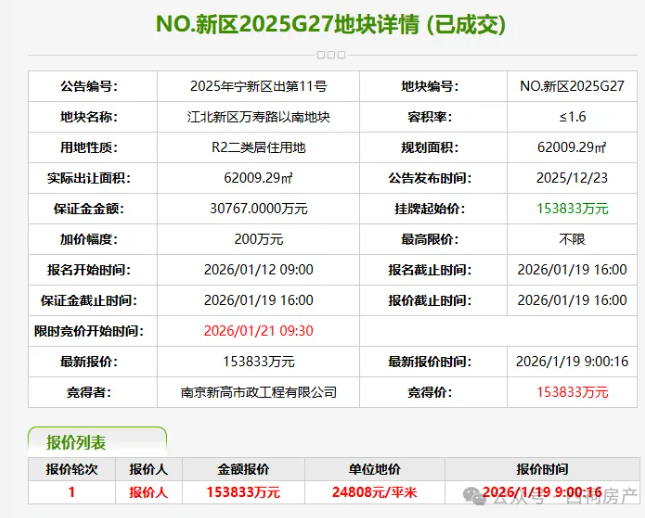Click the red 报价人 link in the bid row
645x518 pixels.
click(x=149, y=492)
